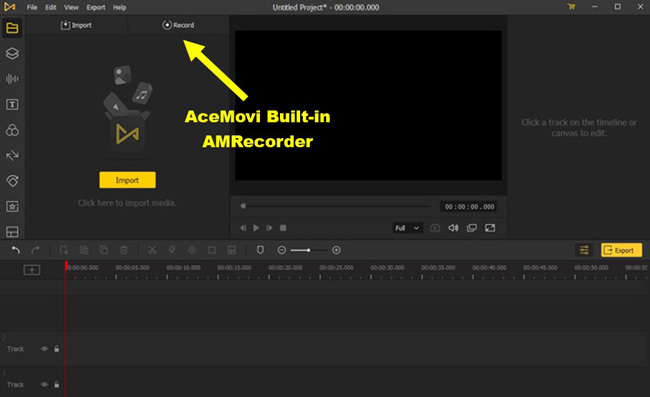Step to previous frame
Screen dimensions: 650x397
click(243, 228)
